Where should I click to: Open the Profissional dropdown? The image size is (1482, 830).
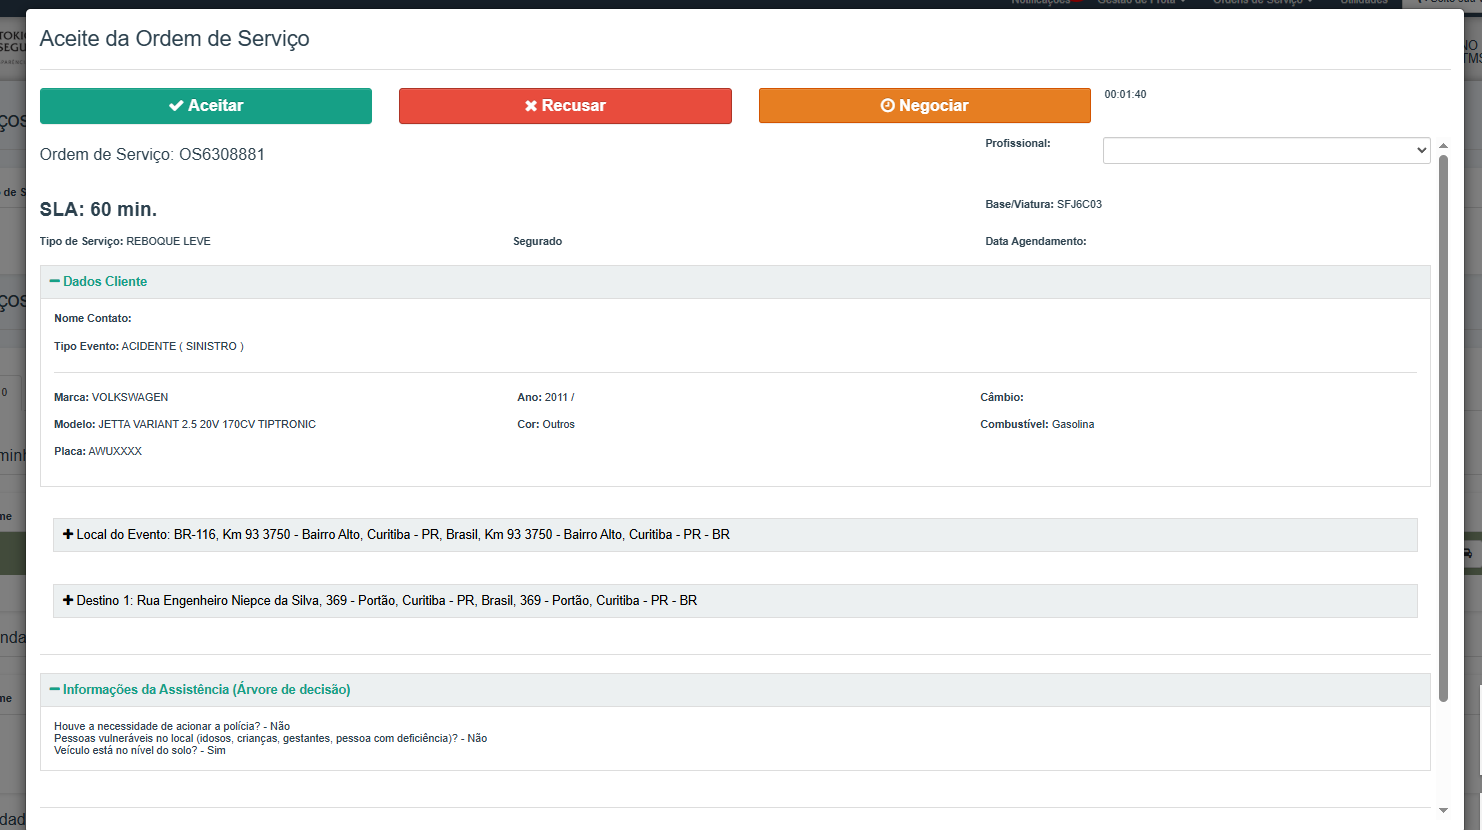coord(1266,151)
